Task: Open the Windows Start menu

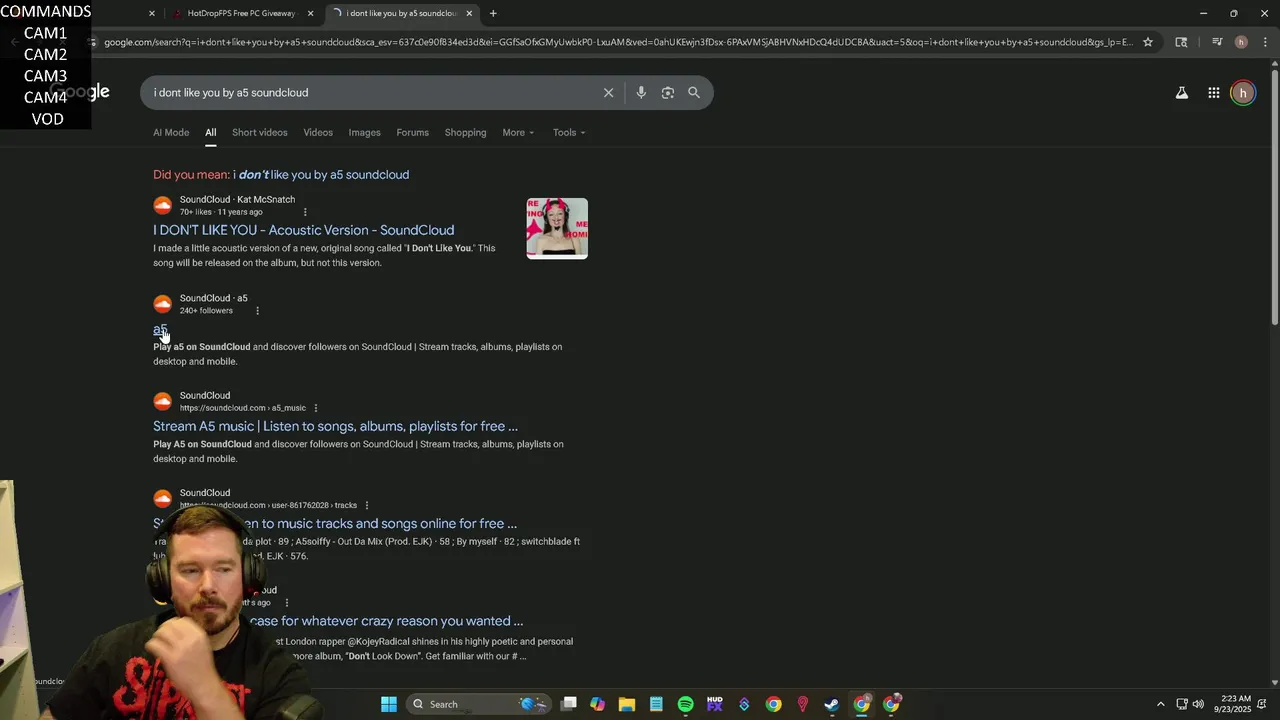Action: [389, 704]
